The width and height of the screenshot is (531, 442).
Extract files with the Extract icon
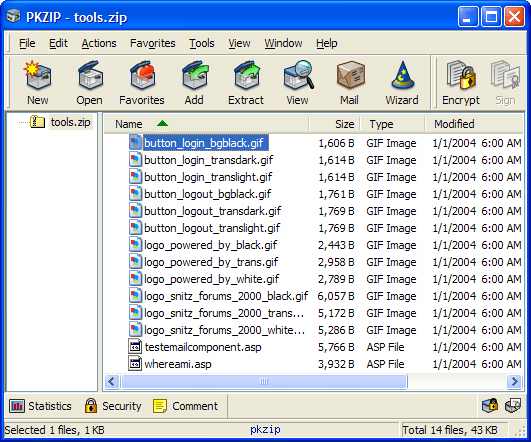click(x=247, y=77)
